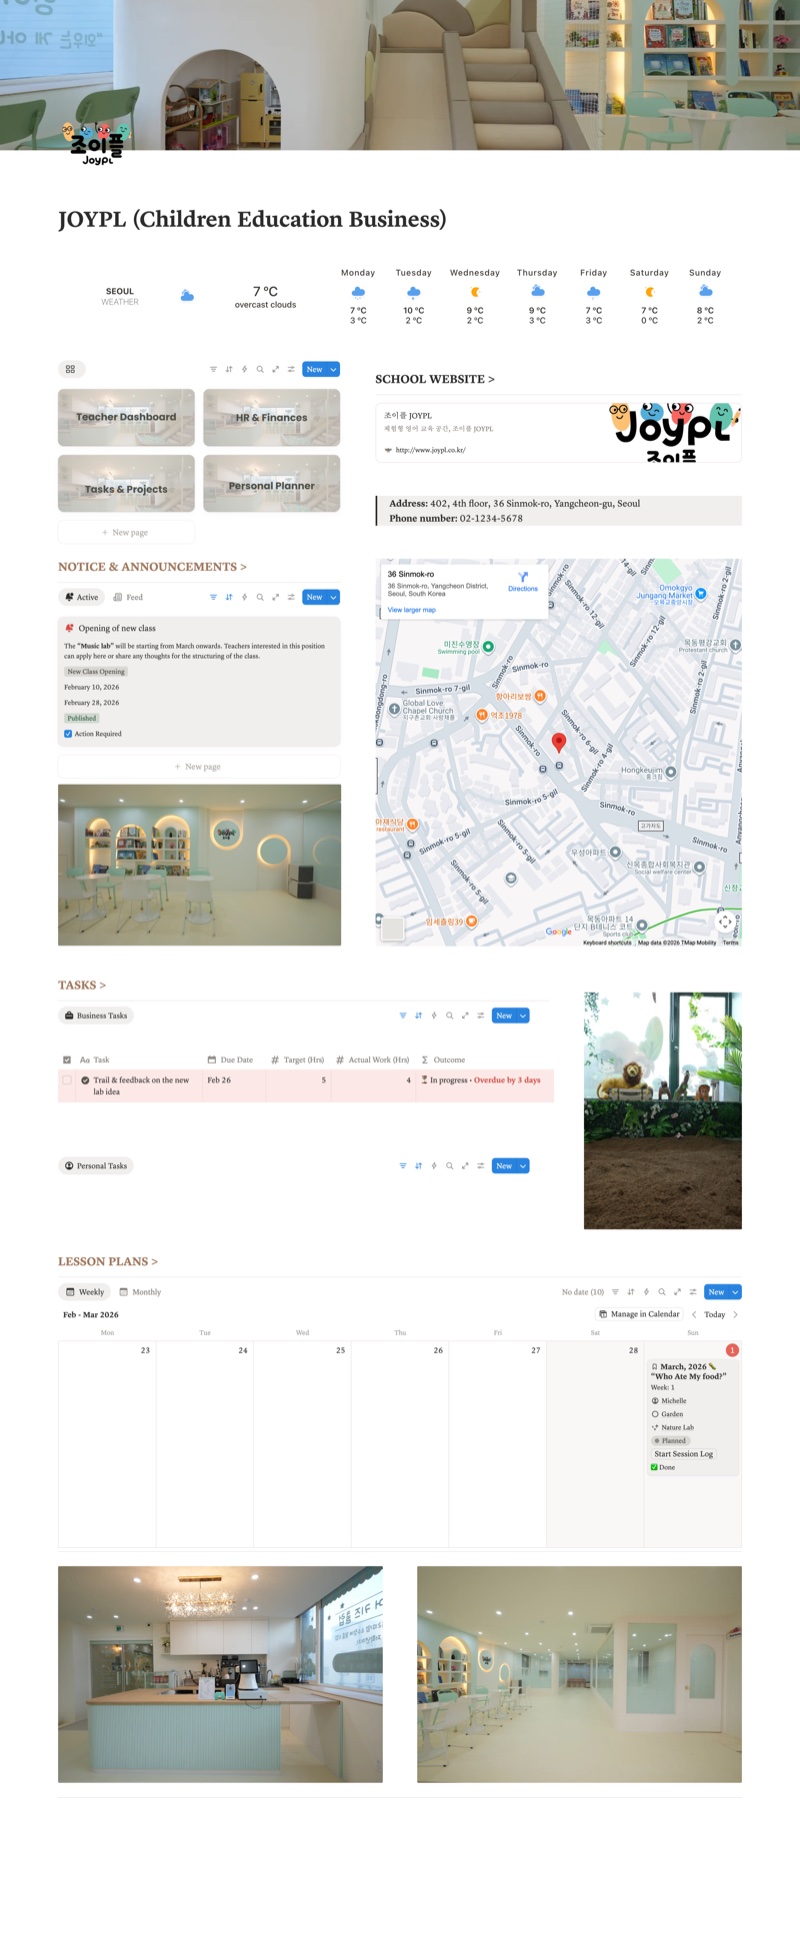
Task: Open New dropdown arrow in Personal Tasks
Action: click(x=523, y=1166)
